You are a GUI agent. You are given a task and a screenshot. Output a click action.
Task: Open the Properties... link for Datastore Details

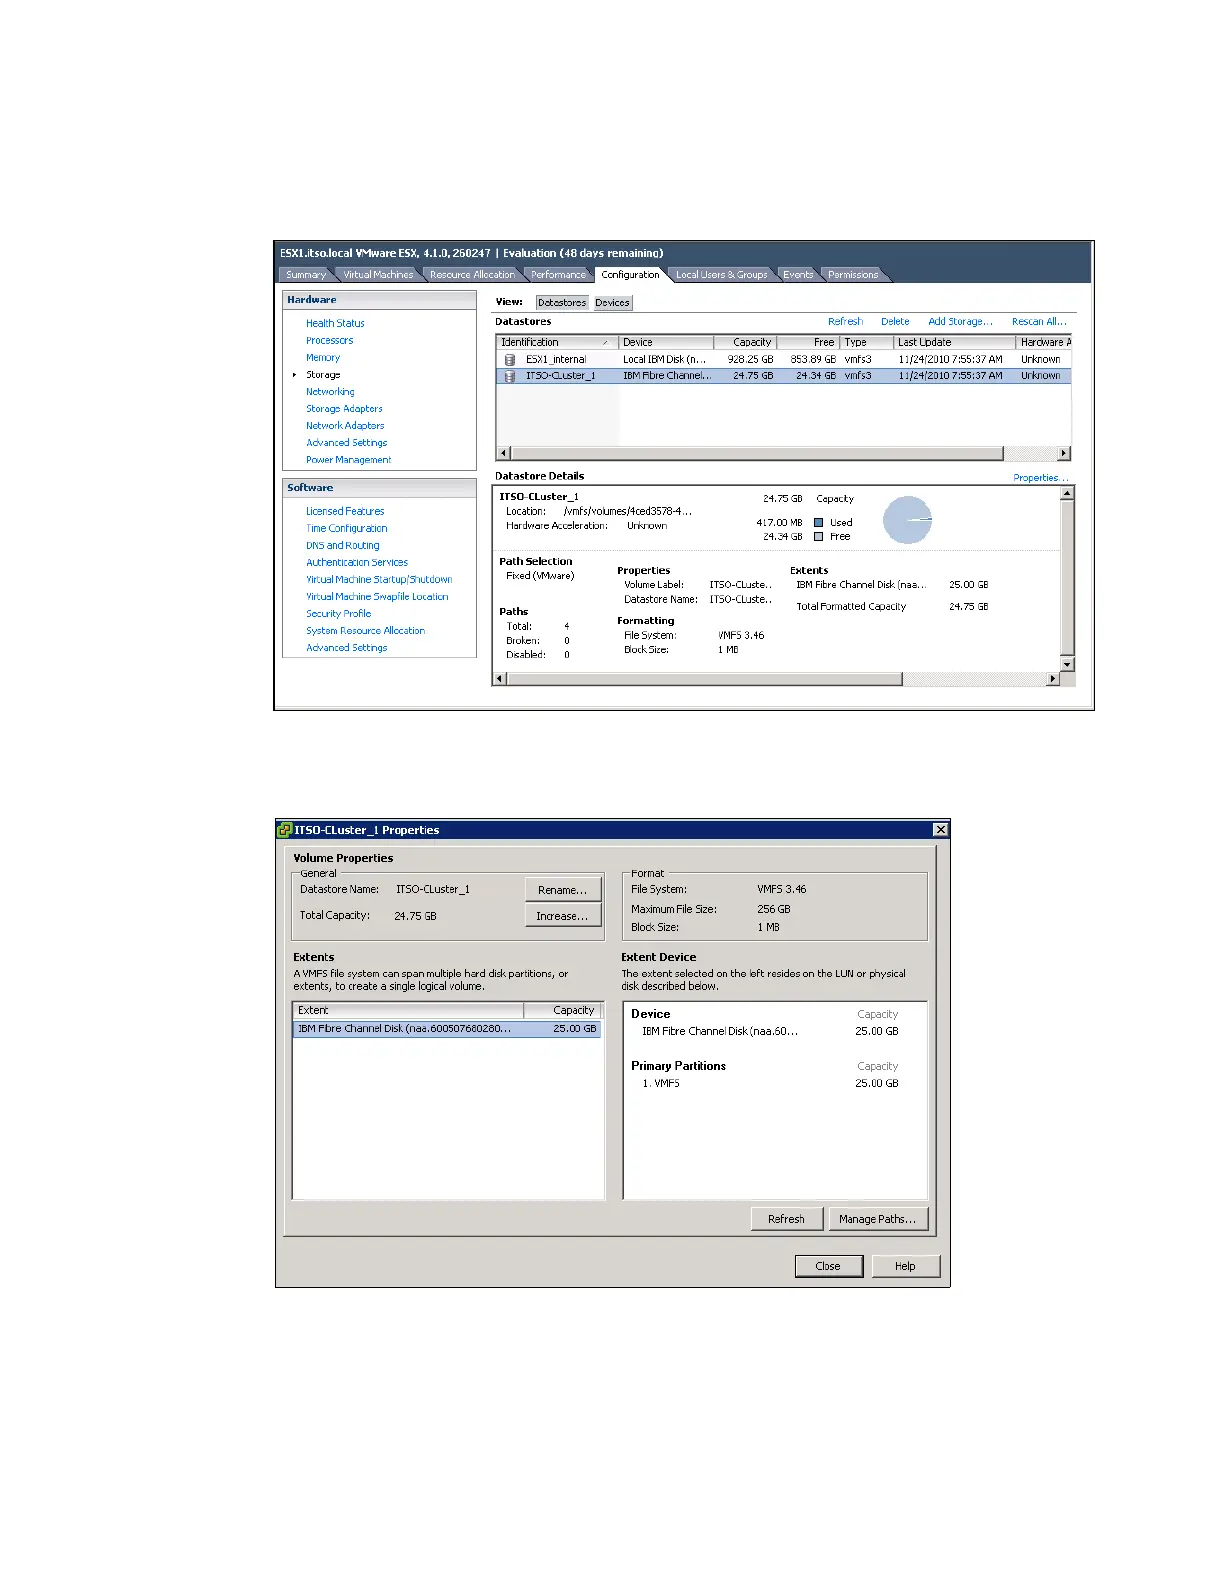click(x=1041, y=477)
